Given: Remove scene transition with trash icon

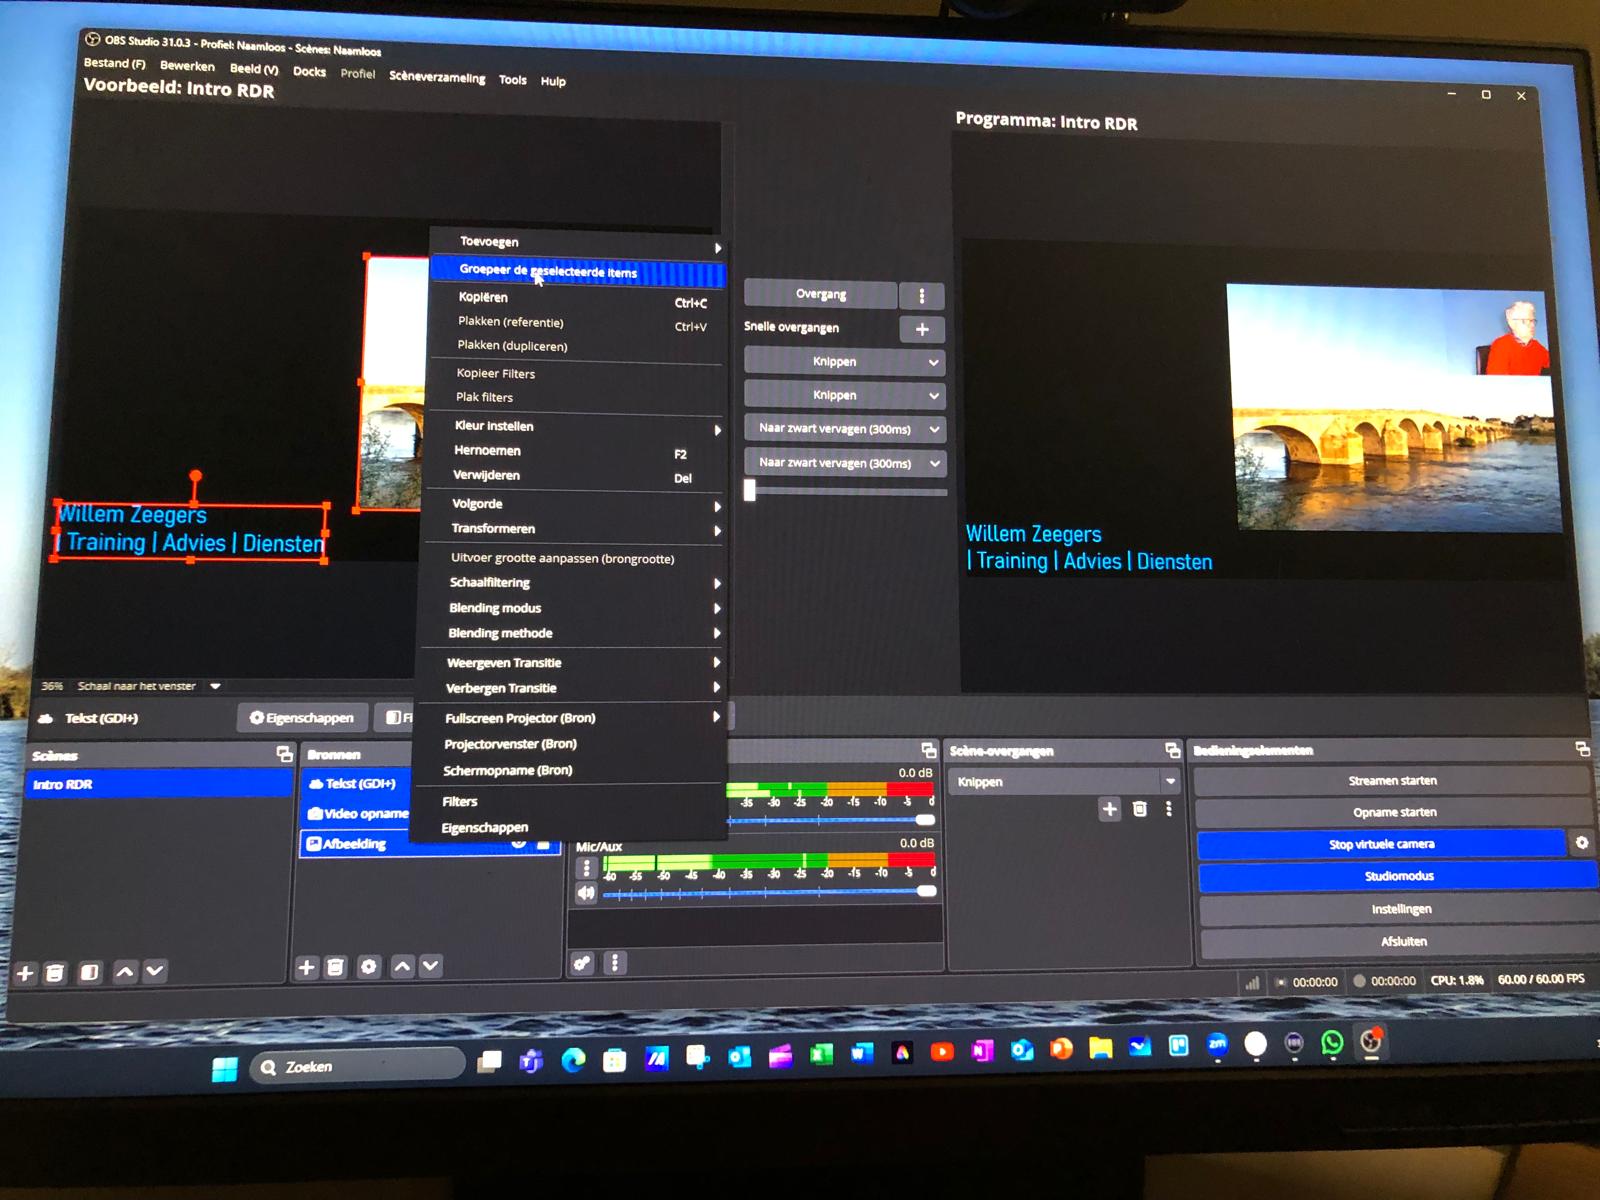Looking at the screenshot, I should [1140, 809].
